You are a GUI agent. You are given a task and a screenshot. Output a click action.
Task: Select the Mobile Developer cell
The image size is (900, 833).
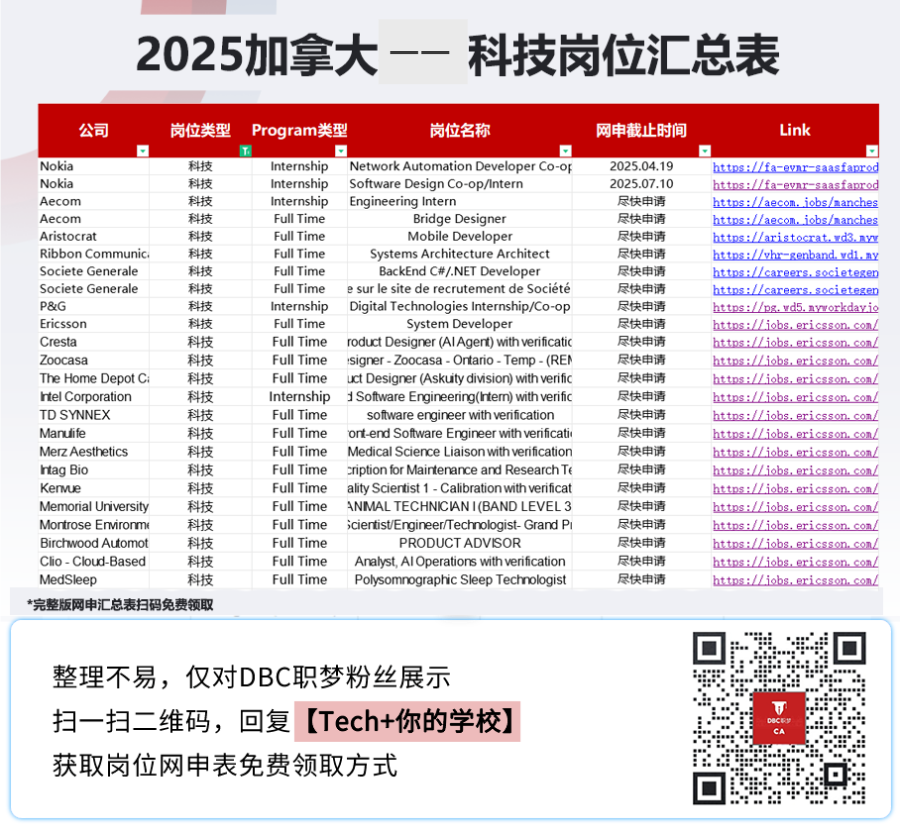tap(460, 236)
